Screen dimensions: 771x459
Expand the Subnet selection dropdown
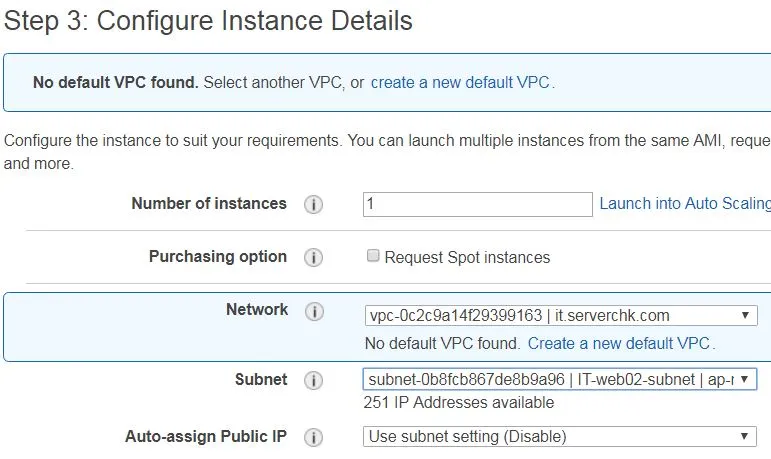[x=560, y=379]
